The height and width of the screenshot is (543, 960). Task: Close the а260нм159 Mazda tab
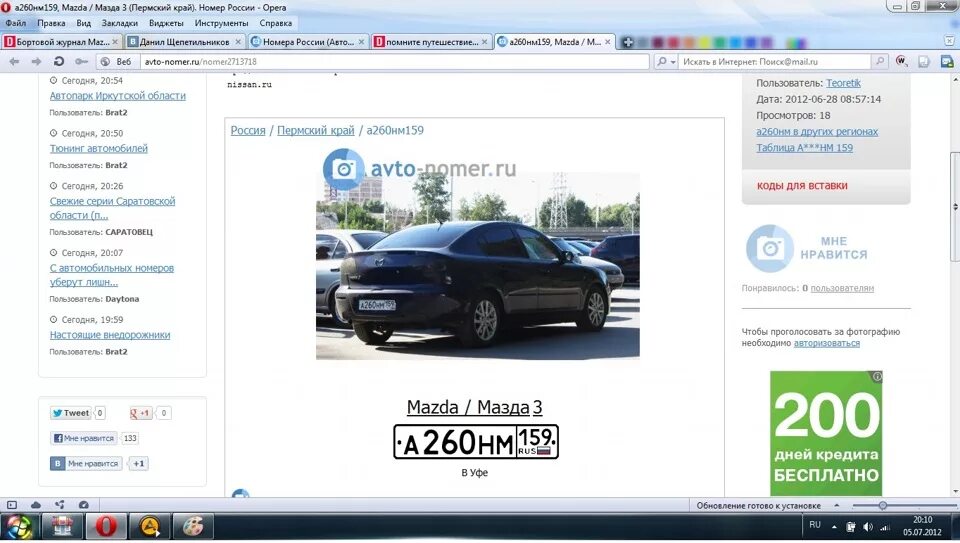[607, 42]
